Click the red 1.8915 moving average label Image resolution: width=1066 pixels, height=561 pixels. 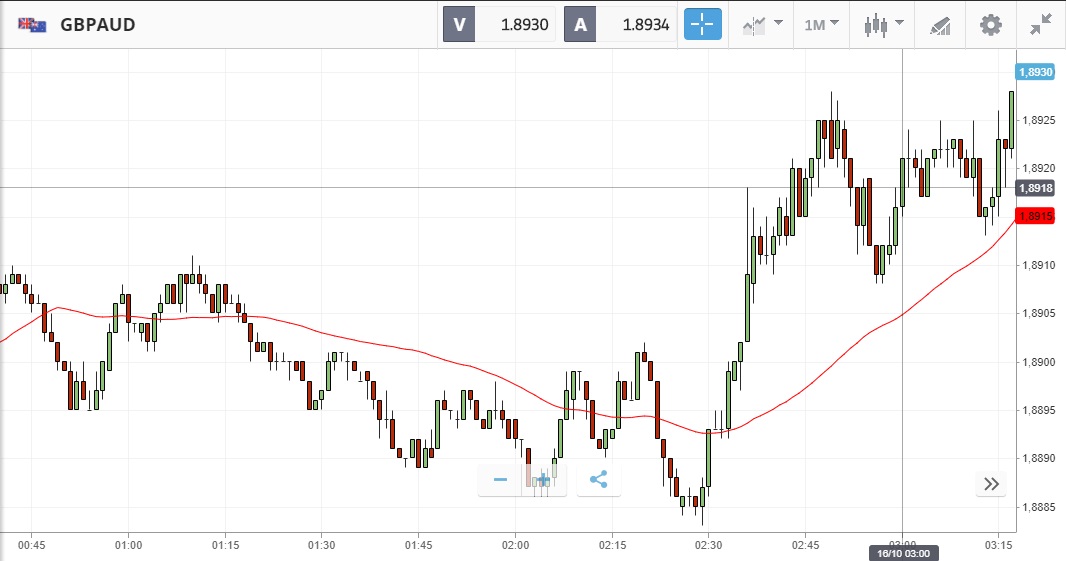coord(1035,216)
